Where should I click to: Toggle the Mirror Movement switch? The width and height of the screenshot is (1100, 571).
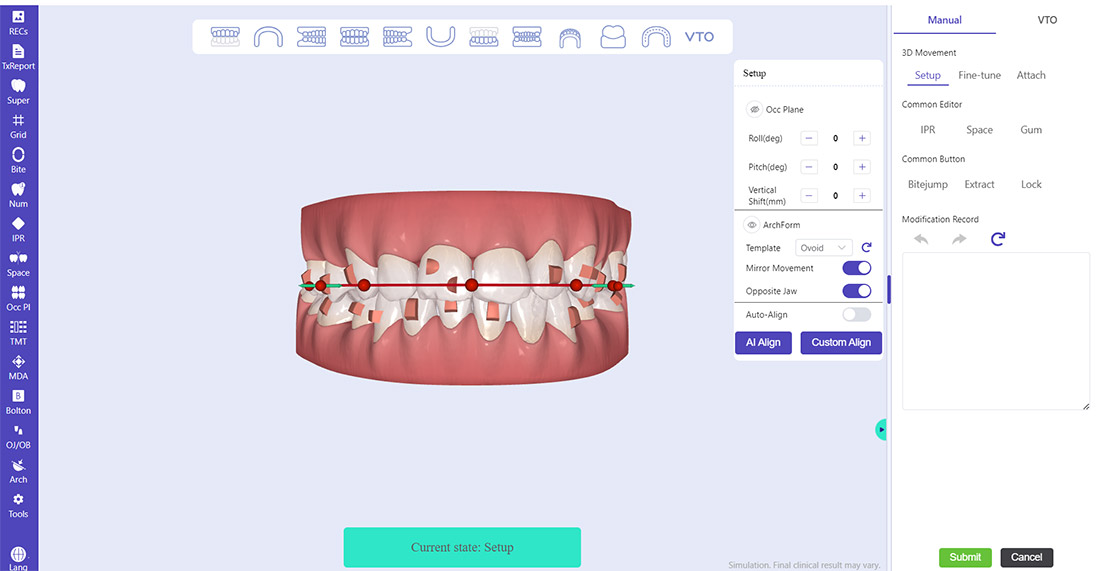(857, 268)
